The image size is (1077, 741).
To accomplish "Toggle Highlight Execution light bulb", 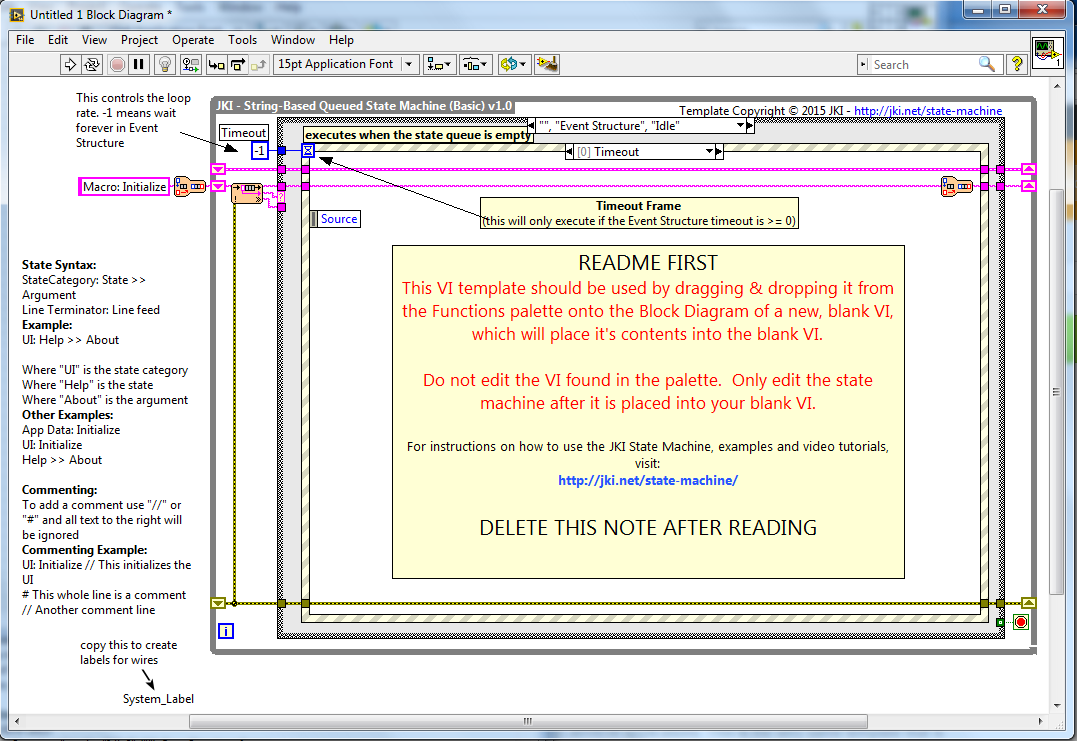I will 165,65.
